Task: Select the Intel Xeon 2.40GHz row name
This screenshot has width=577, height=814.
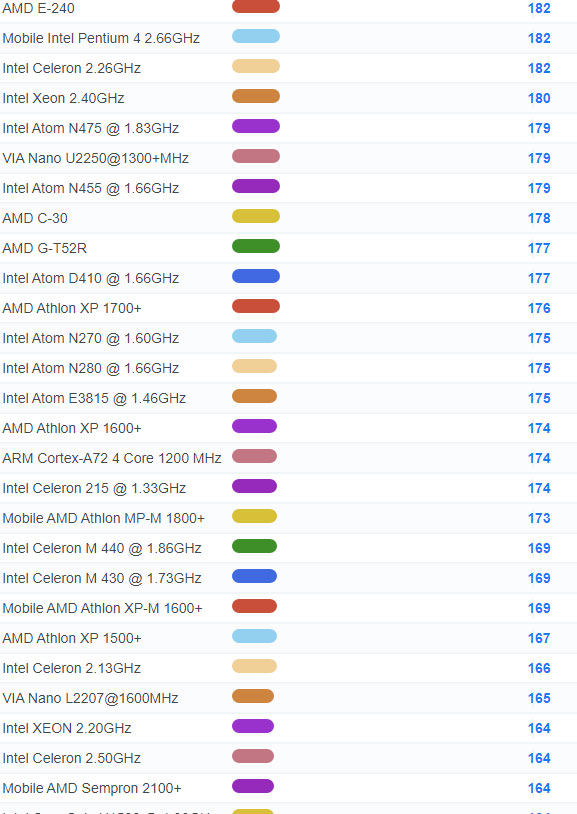Action: pyautogui.click(x=63, y=98)
